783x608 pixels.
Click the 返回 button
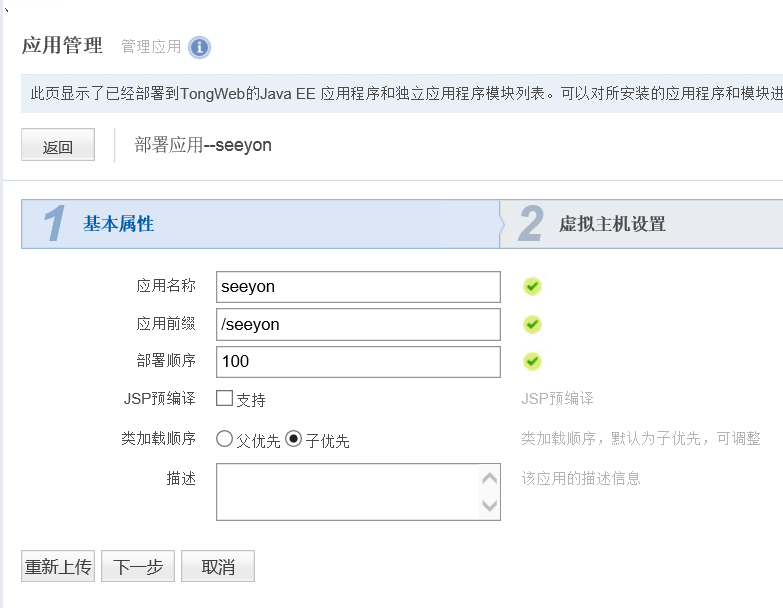[x=58, y=146]
